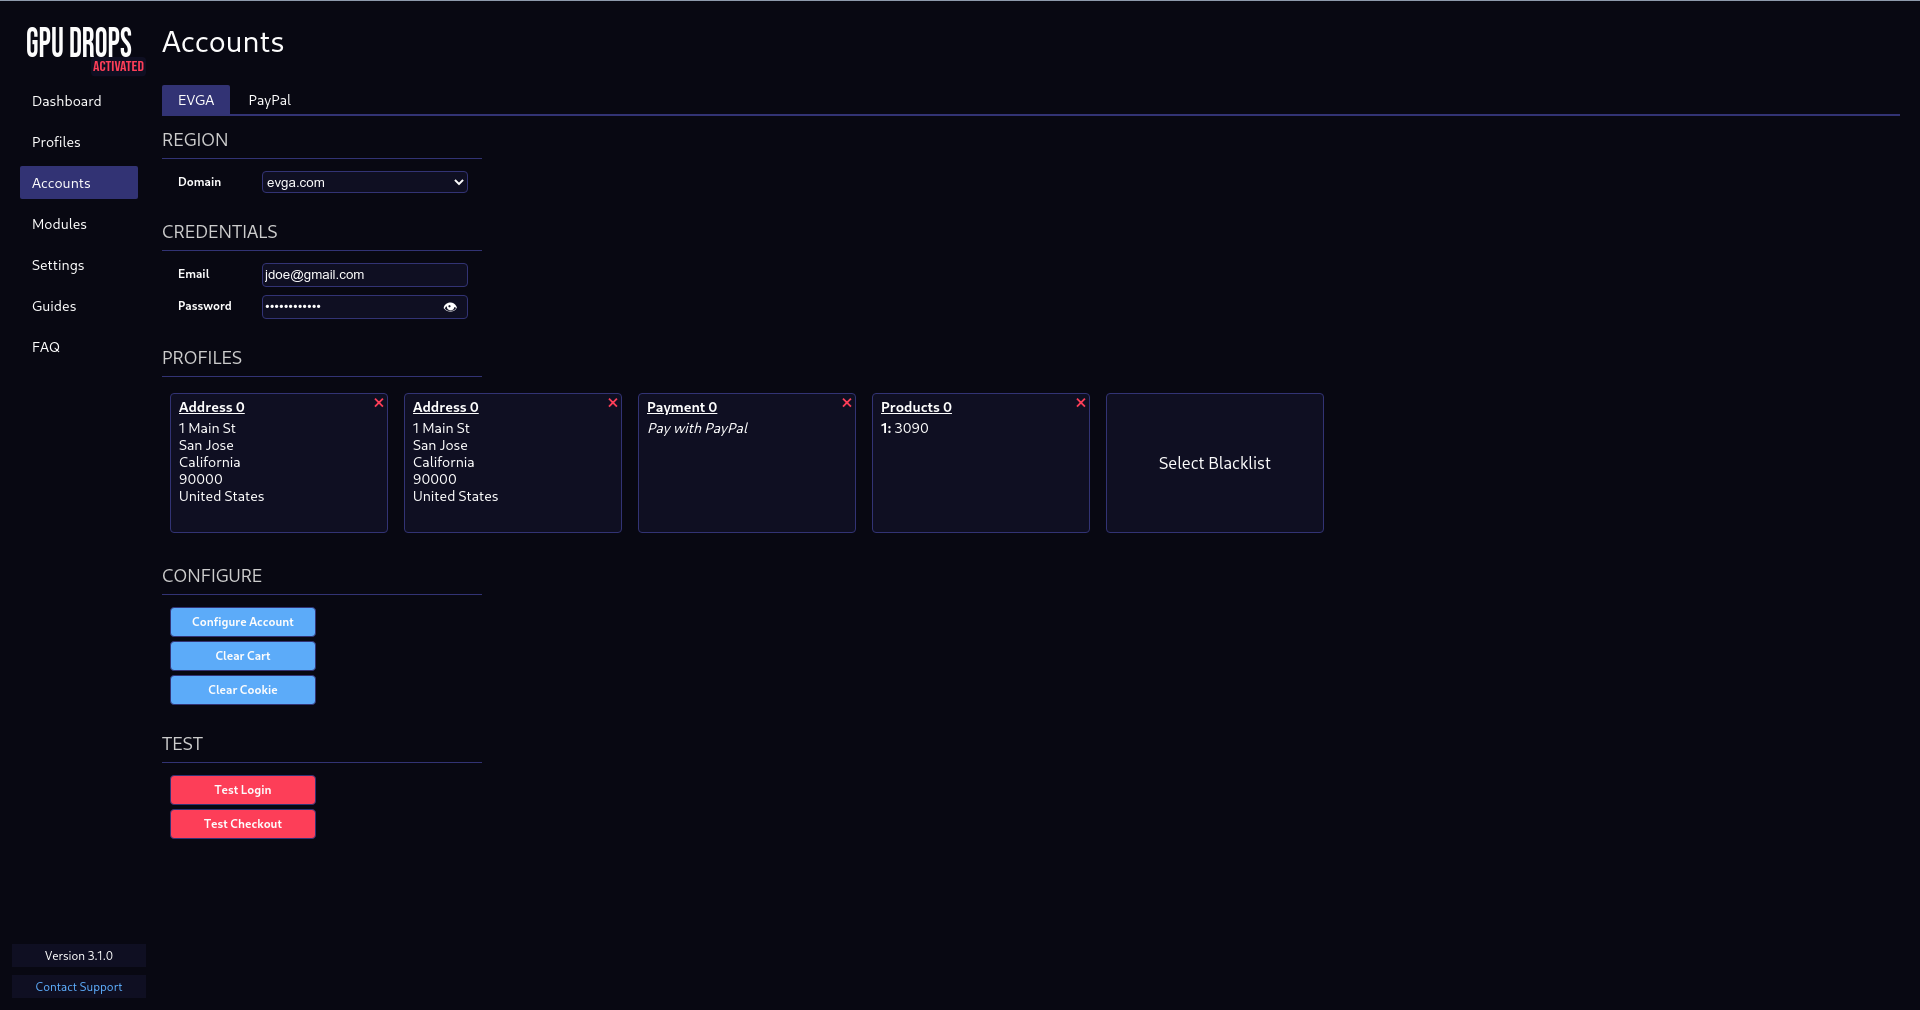1920x1010 pixels.
Task: Click the Email field with jdoe@gmail.com
Action: pyautogui.click(x=365, y=275)
